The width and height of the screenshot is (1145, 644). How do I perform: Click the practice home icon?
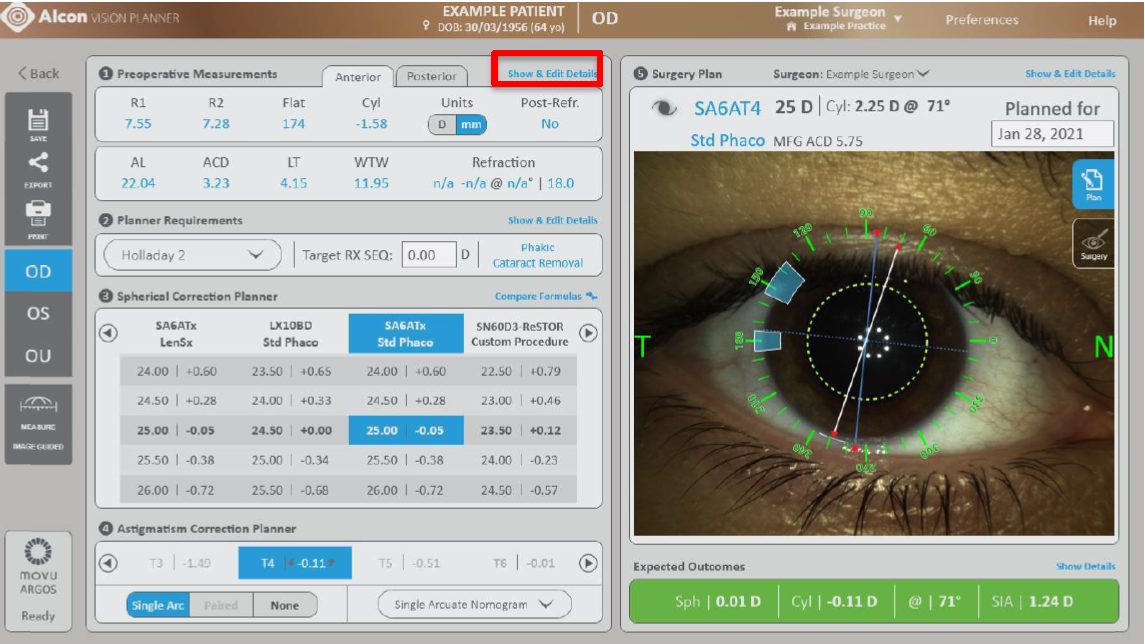click(791, 26)
